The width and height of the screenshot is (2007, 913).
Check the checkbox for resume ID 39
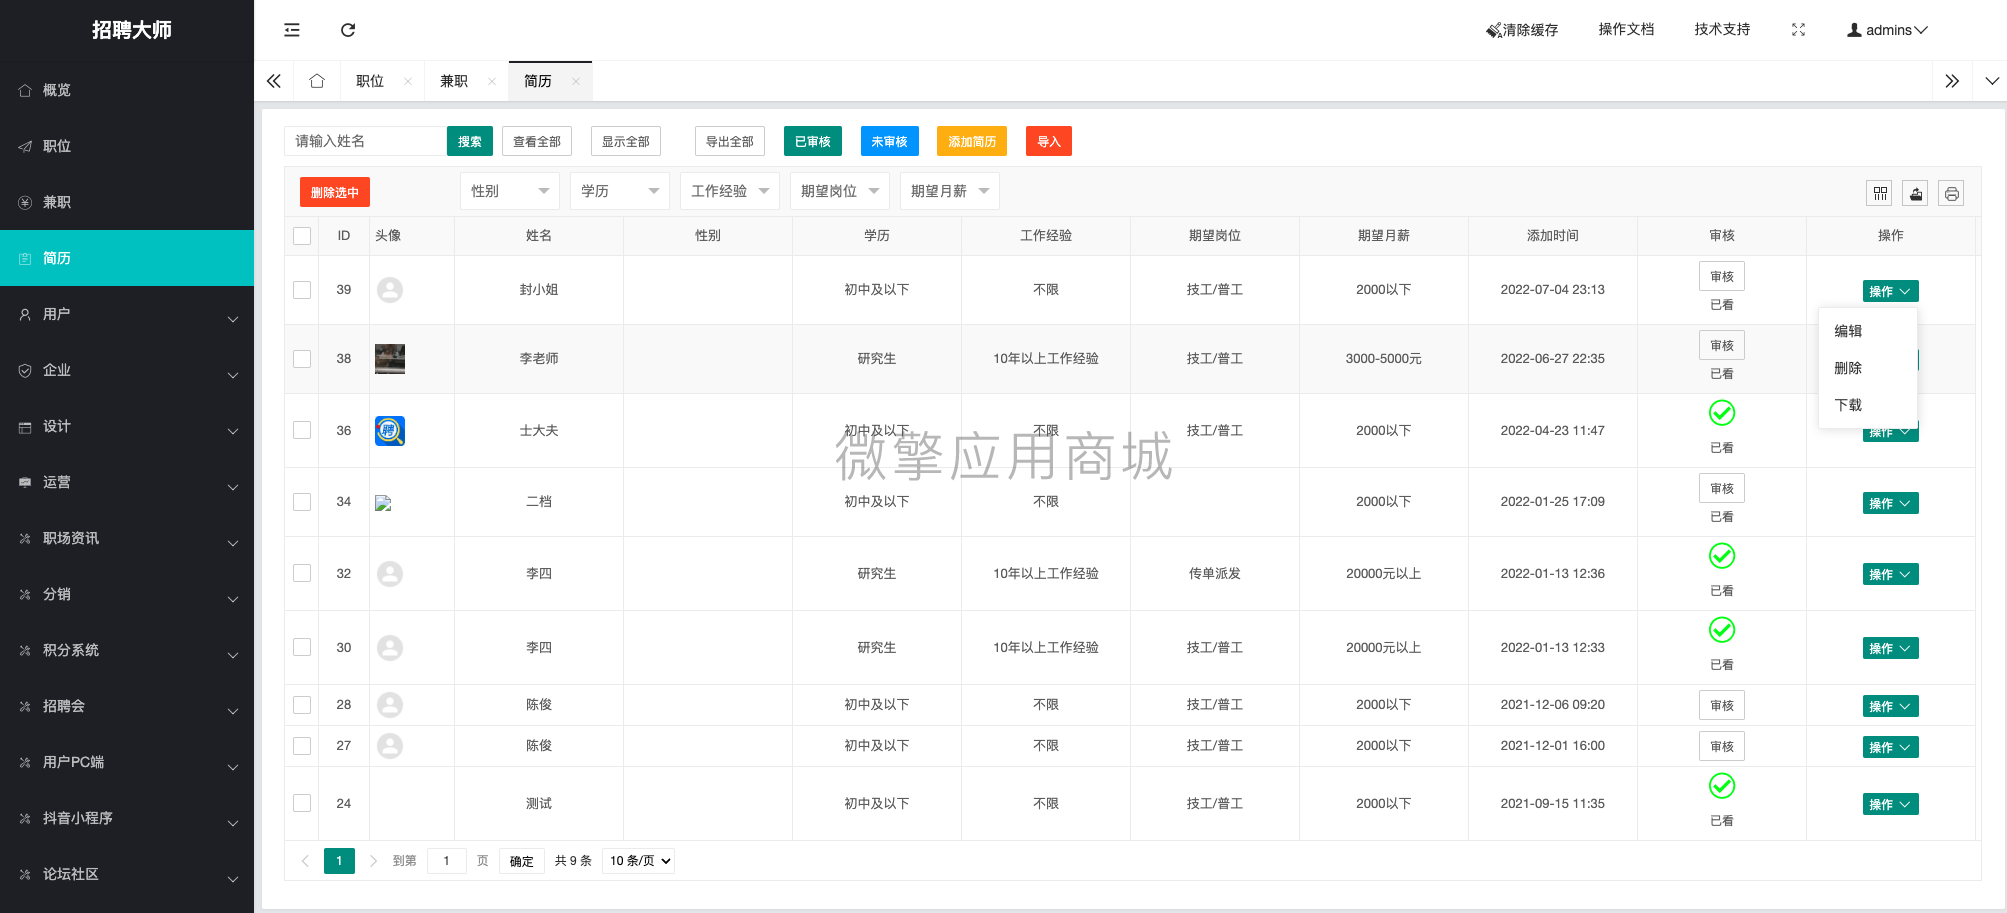[x=301, y=289]
